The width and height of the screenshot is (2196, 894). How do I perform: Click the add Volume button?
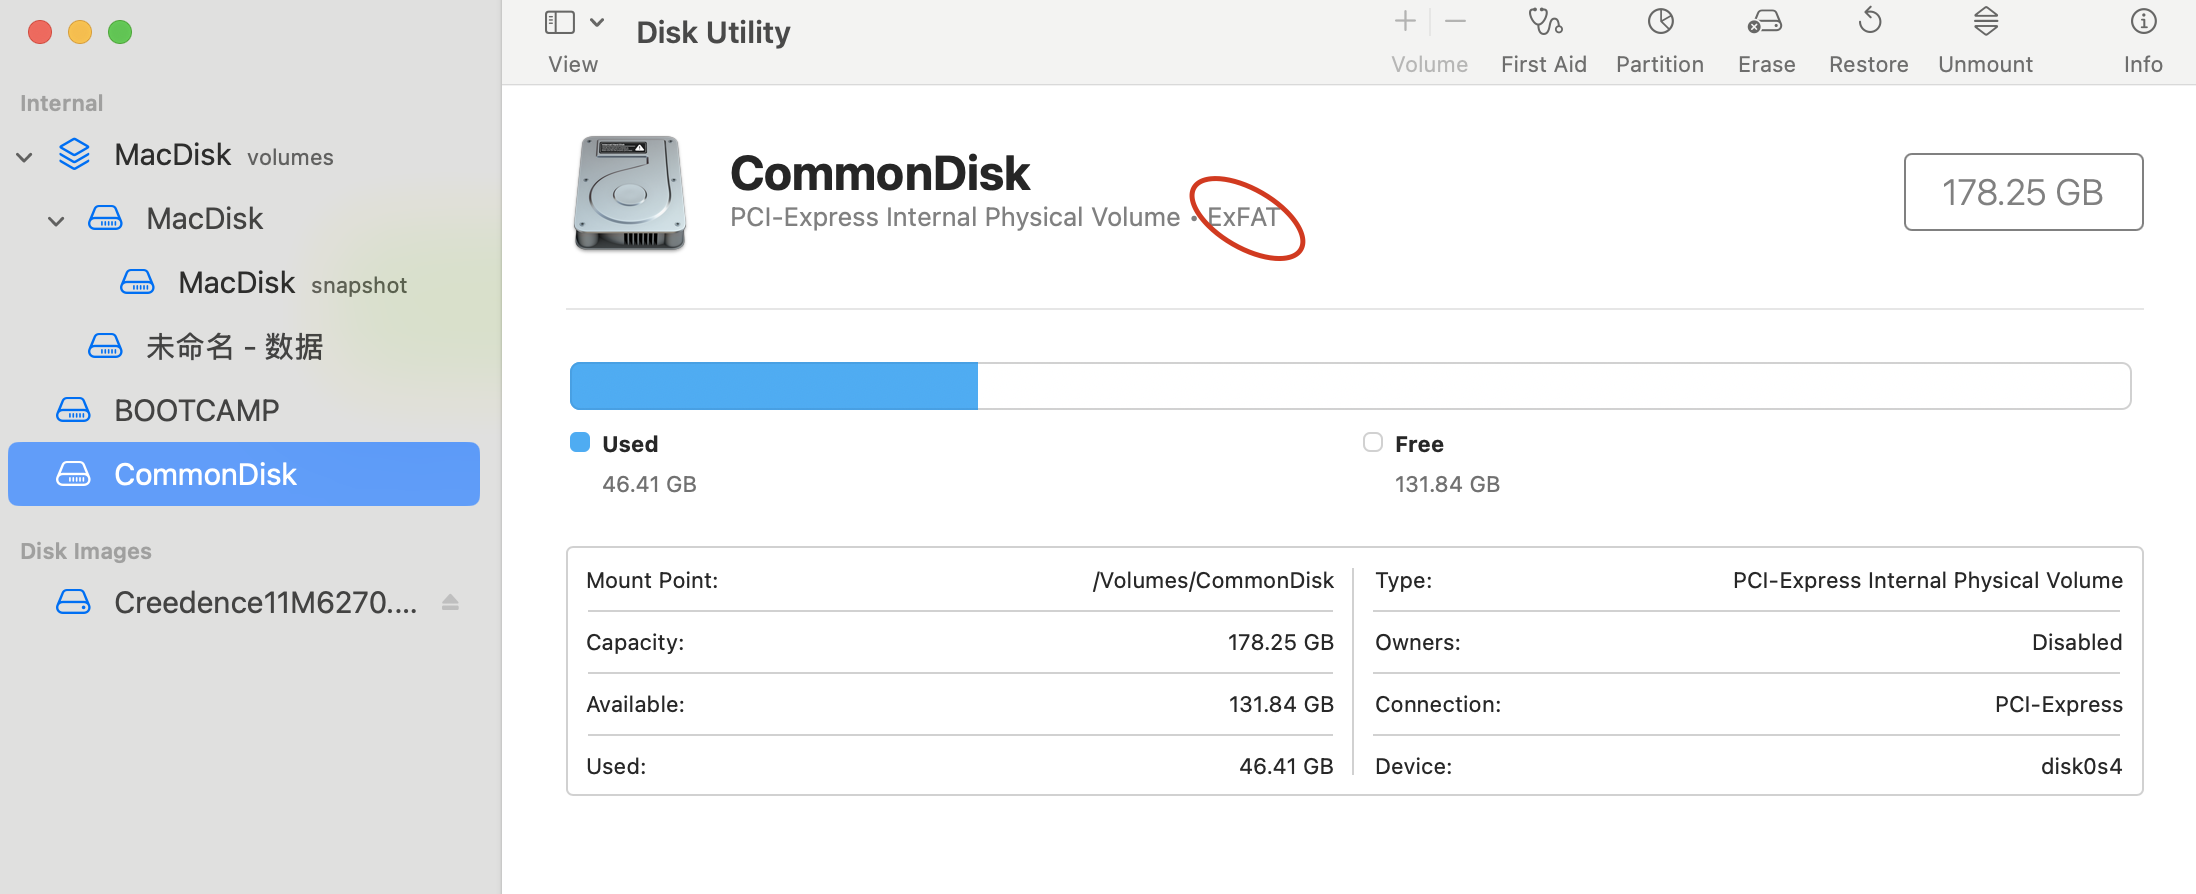[x=1404, y=20]
